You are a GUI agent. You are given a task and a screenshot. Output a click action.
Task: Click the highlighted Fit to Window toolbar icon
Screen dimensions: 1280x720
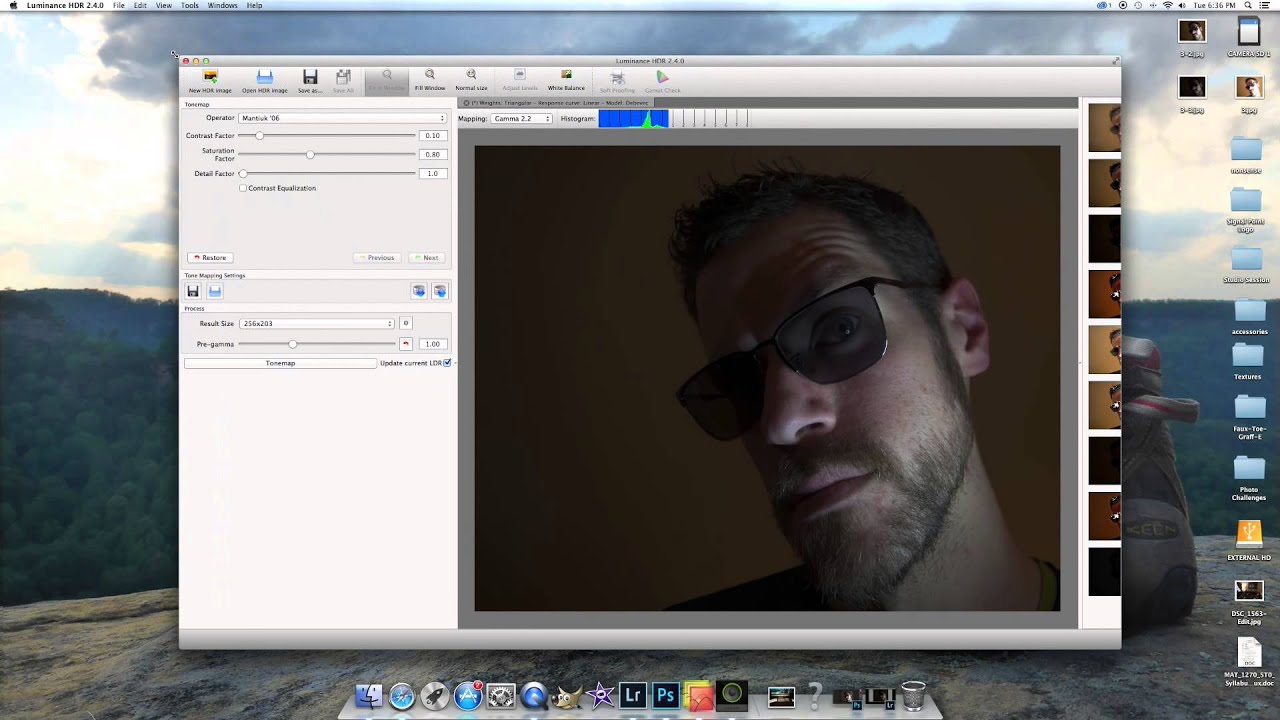coord(386,81)
